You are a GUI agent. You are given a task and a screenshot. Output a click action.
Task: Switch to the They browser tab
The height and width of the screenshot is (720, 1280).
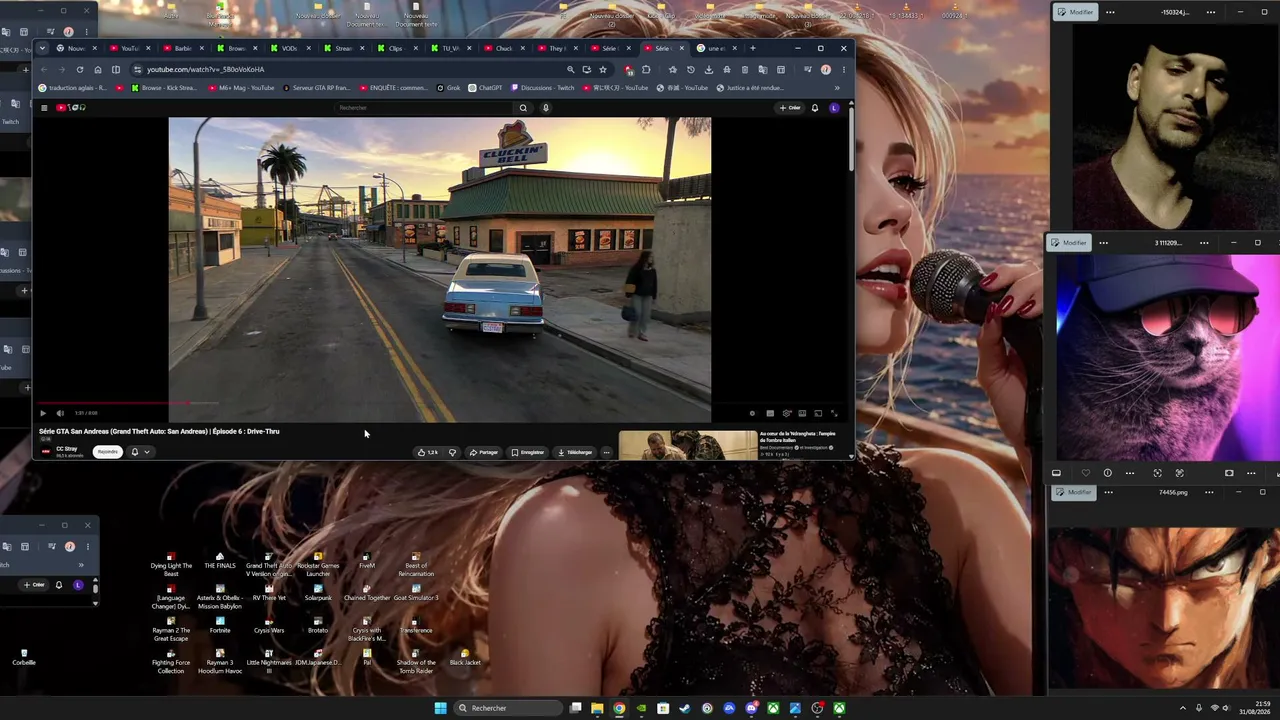point(556,48)
